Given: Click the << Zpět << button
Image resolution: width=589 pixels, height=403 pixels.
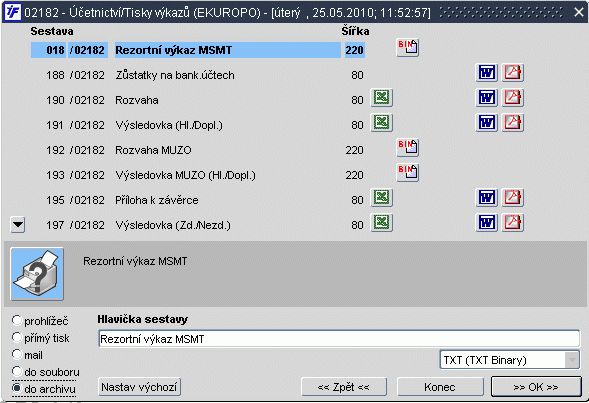Looking at the screenshot, I should click(x=344, y=387).
